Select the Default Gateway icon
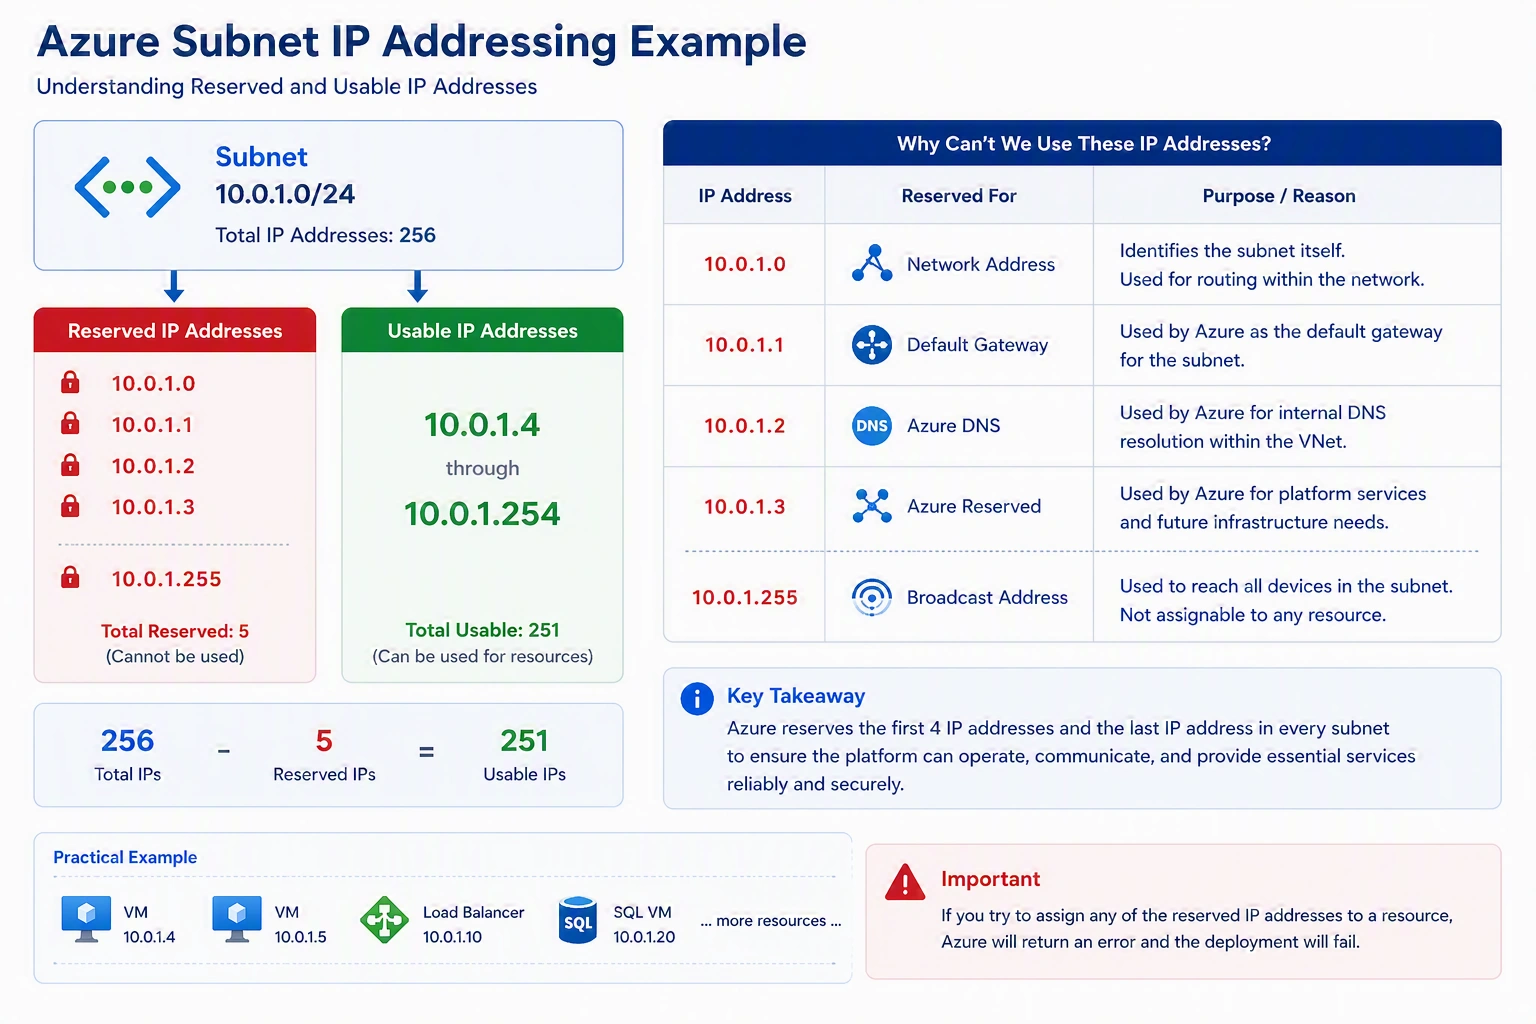Screen dimensions: 1536x1024 tap(872, 345)
